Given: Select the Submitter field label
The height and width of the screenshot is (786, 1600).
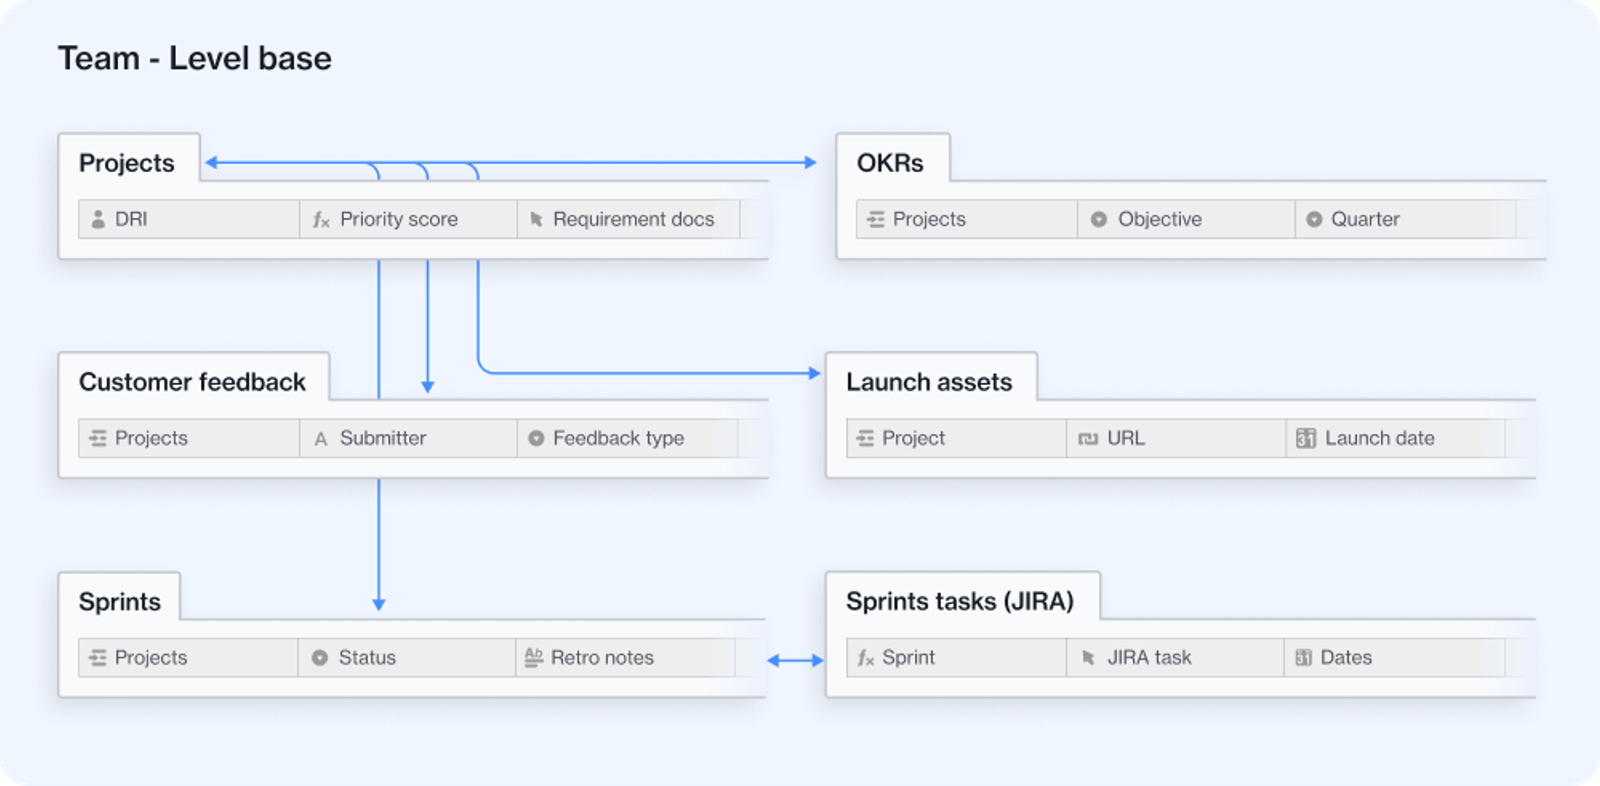Looking at the screenshot, I should (383, 438).
